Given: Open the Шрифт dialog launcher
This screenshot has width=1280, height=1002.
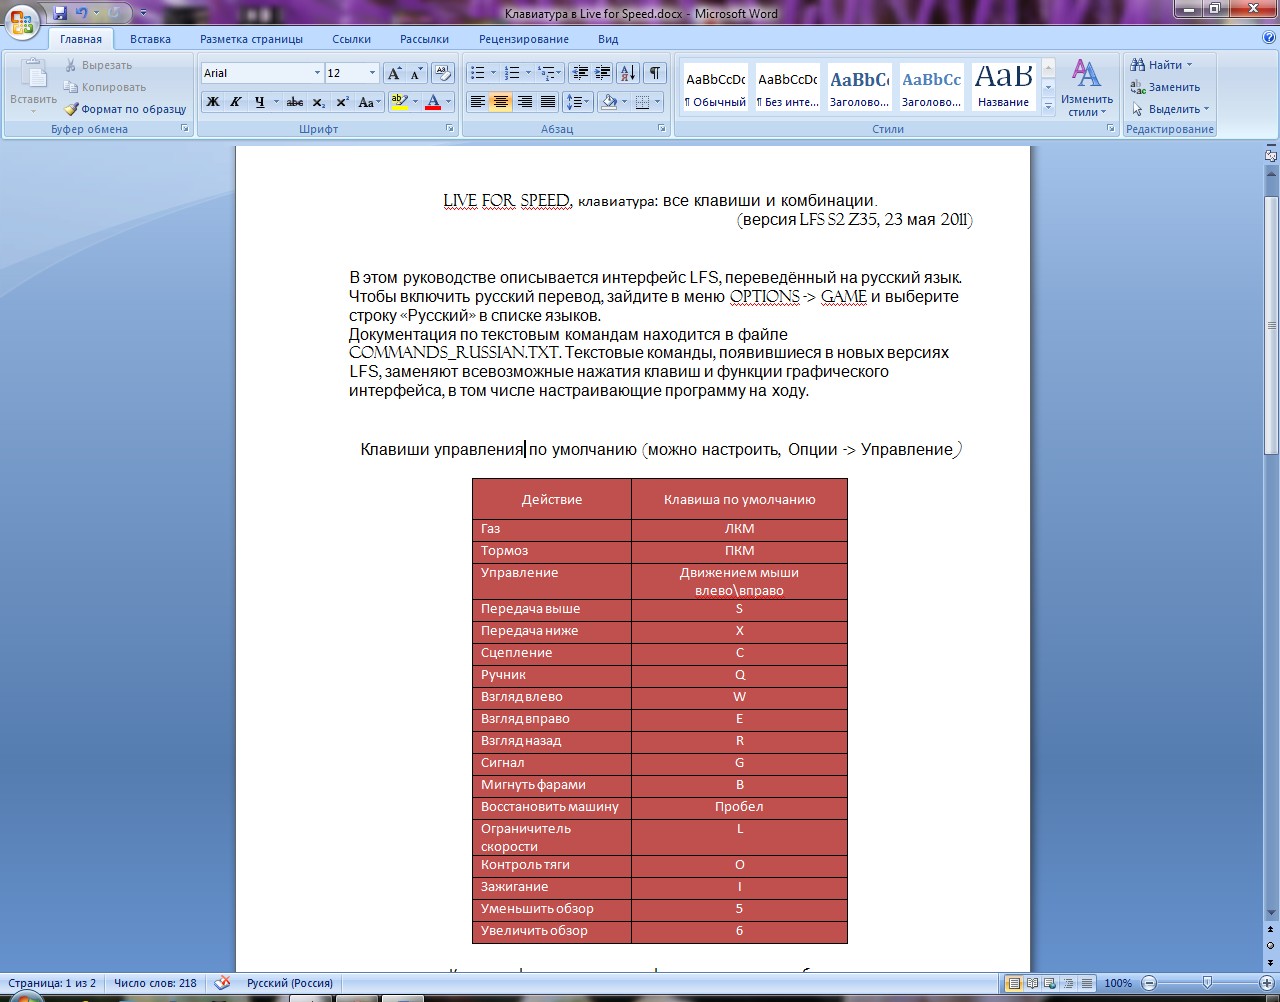Looking at the screenshot, I should pos(450,129).
